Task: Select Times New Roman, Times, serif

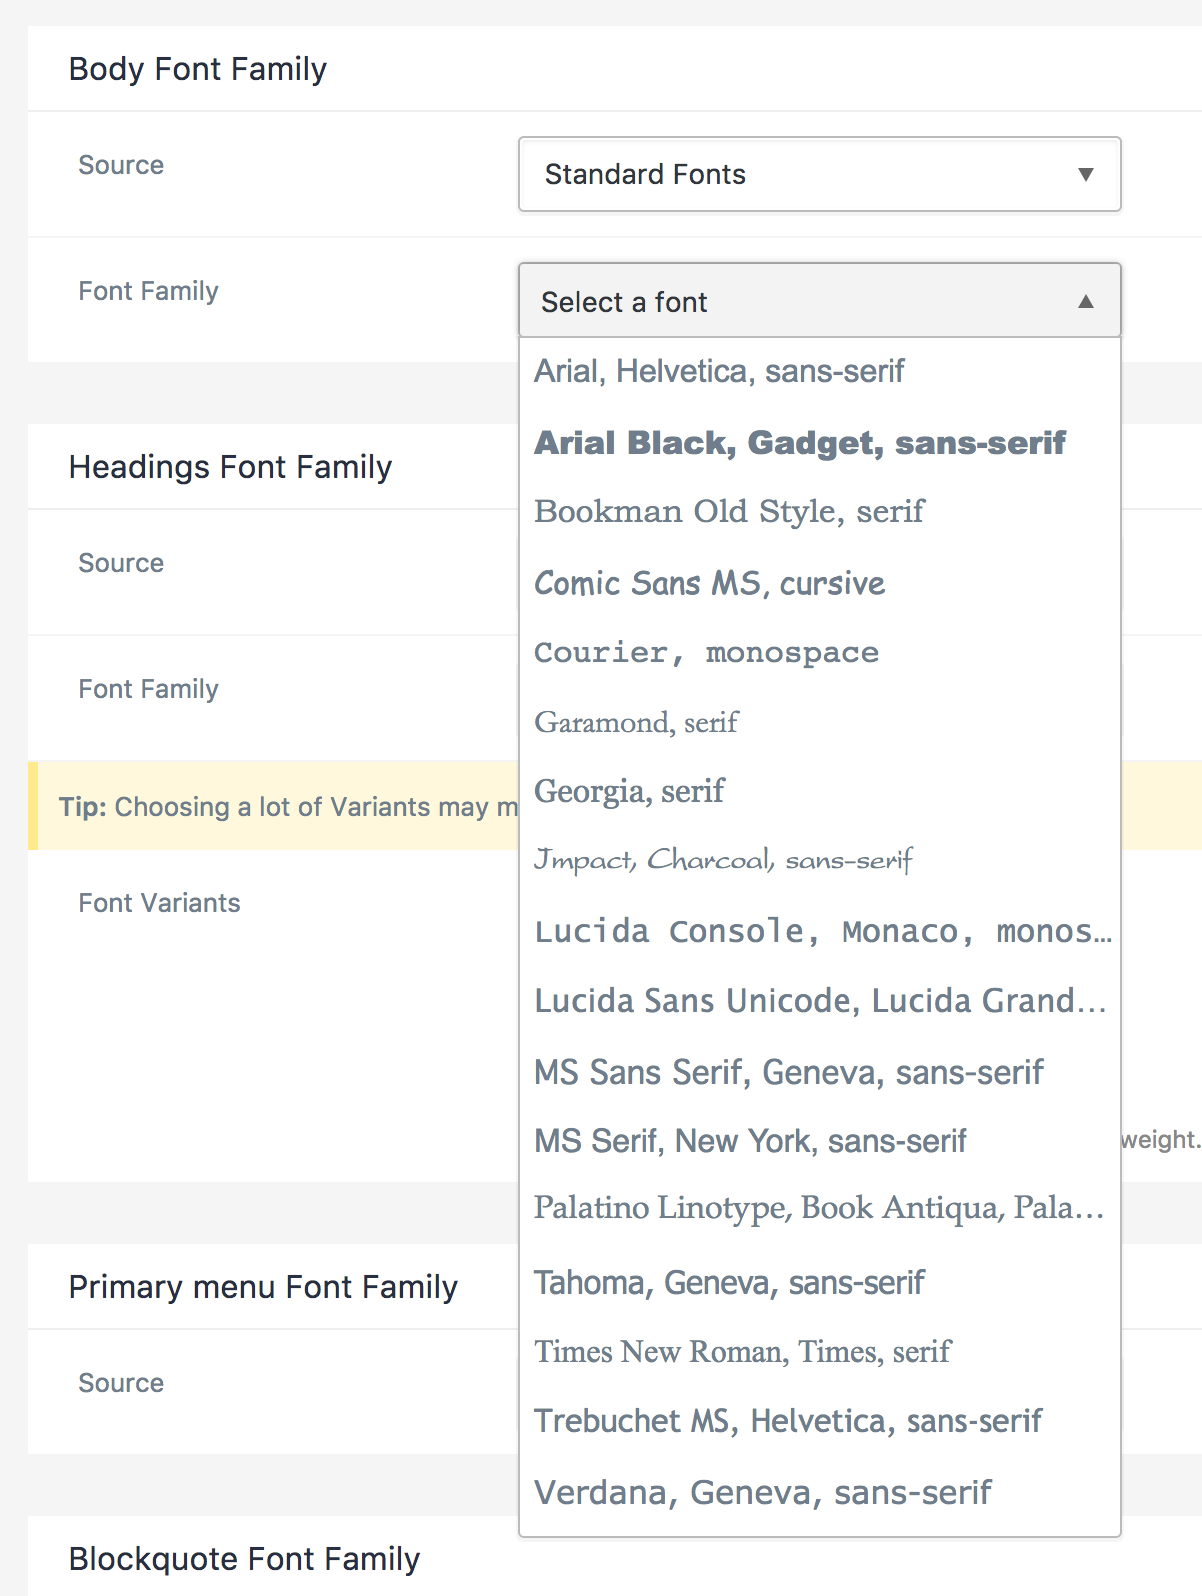Action: click(x=742, y=1352)
